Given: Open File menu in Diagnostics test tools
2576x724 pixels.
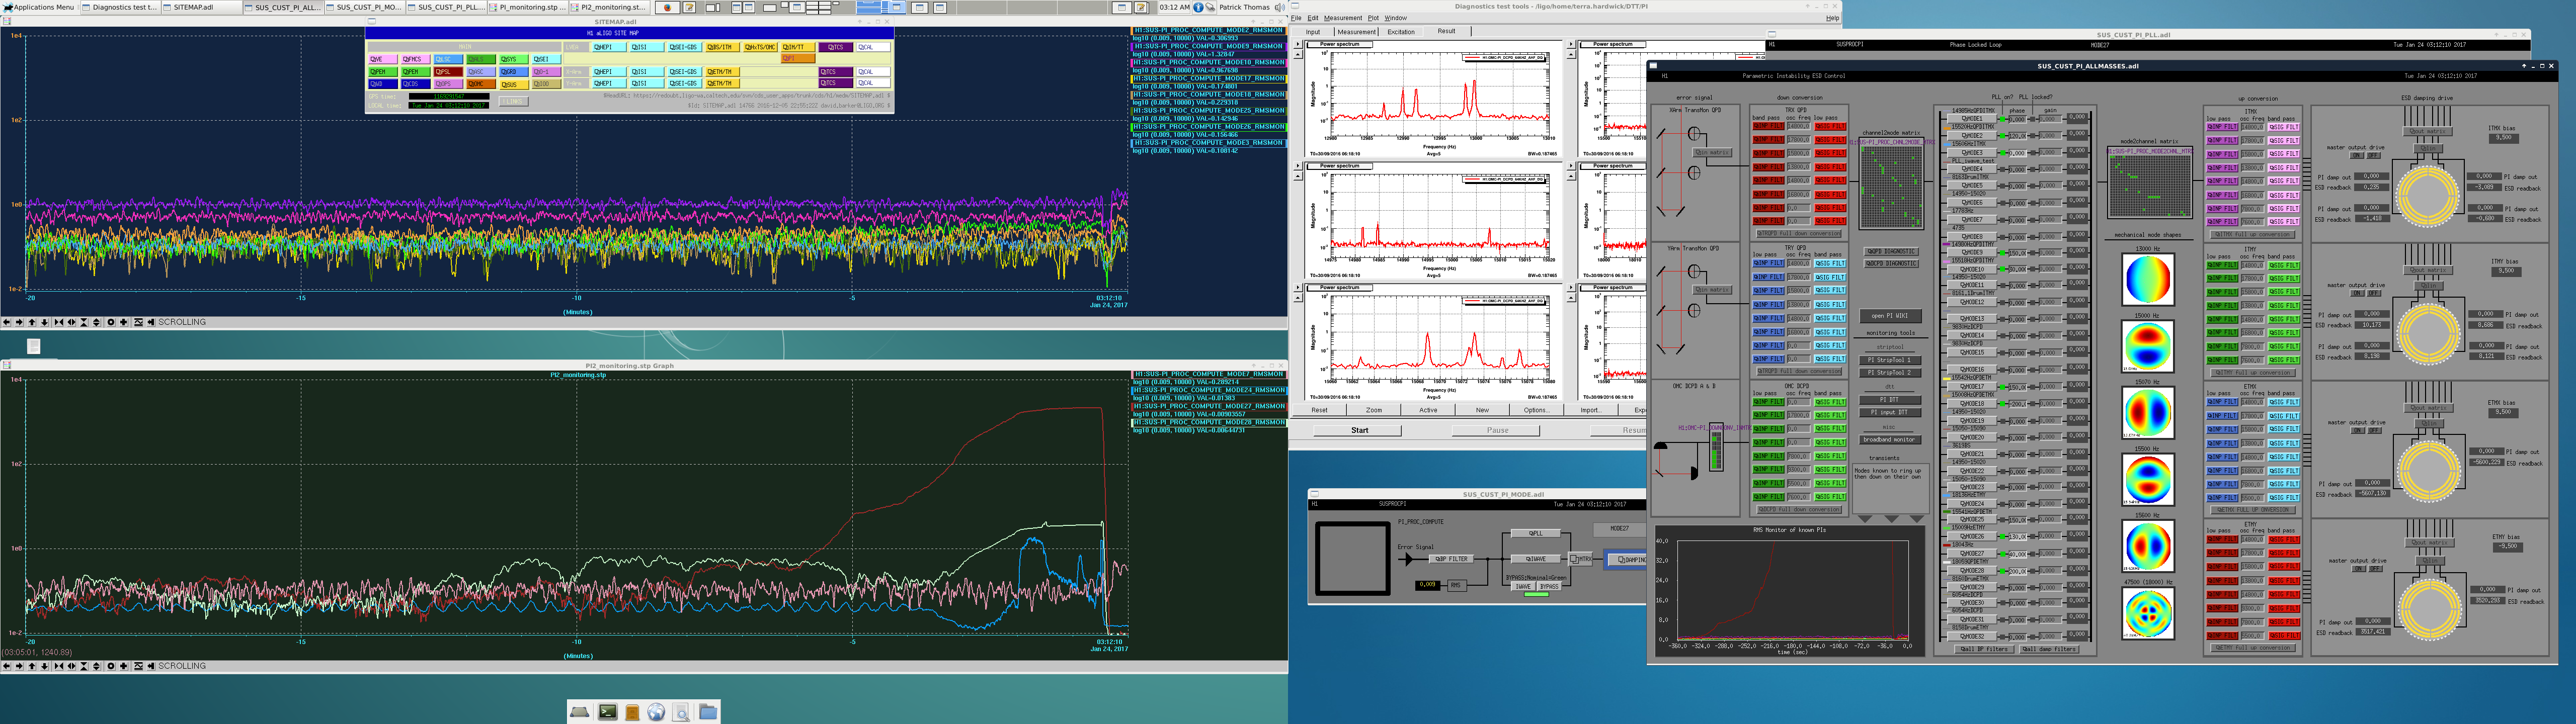Looking at the screenshot, I should (1297, 18).
